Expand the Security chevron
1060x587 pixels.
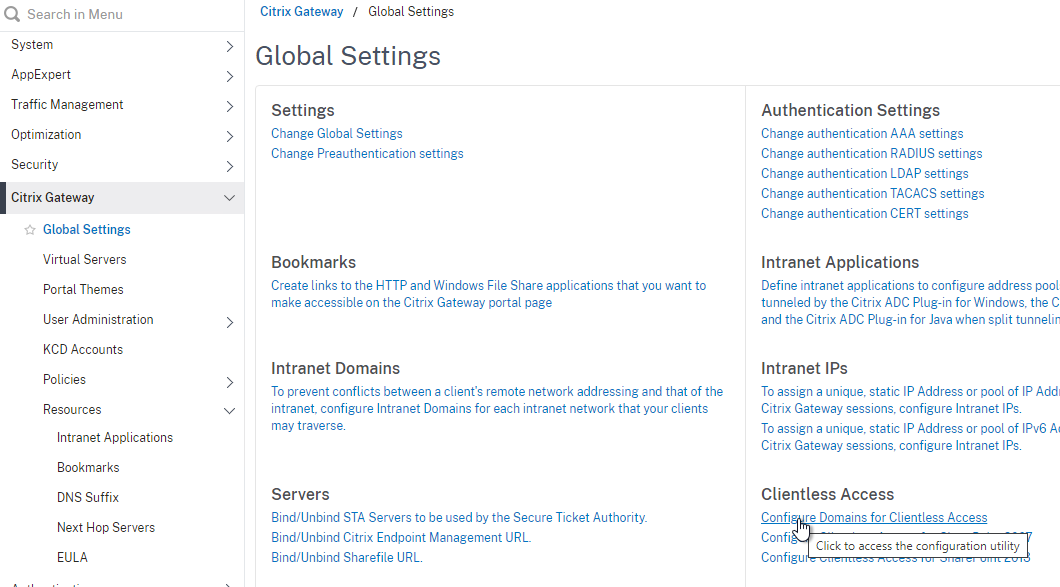click(x=229, y=166)
